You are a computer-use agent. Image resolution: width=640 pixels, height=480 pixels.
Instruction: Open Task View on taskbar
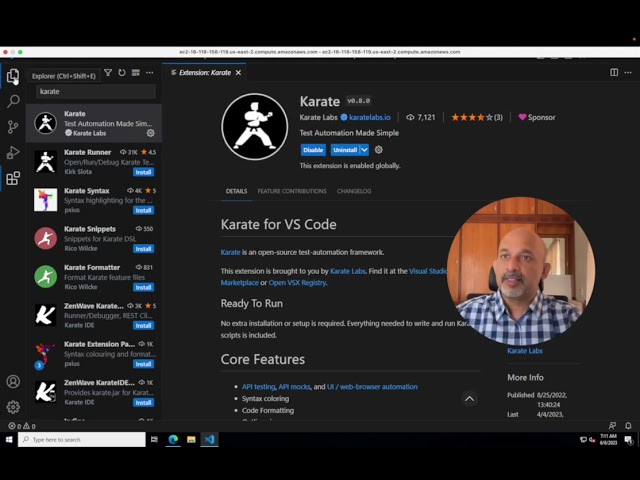coord(154,440)
